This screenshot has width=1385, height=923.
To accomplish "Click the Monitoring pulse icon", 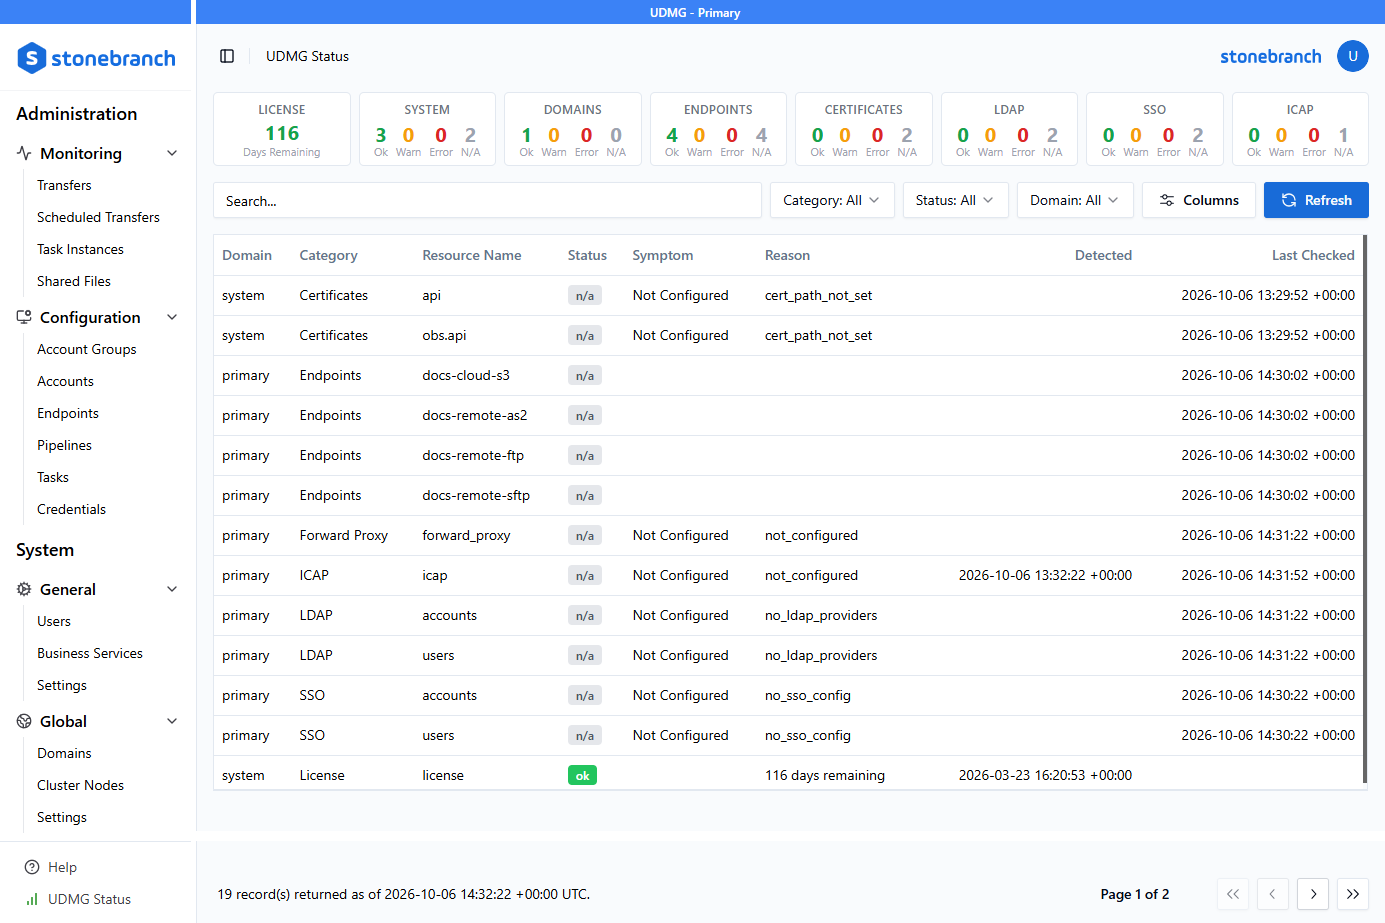I will pos(24,153).
